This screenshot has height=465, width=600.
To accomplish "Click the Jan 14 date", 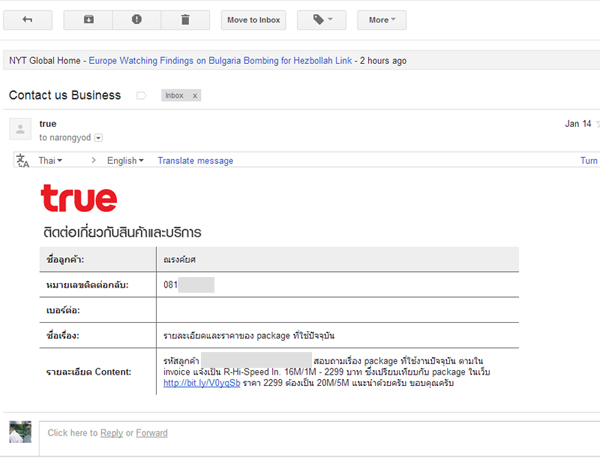I will tap(578, 124).
